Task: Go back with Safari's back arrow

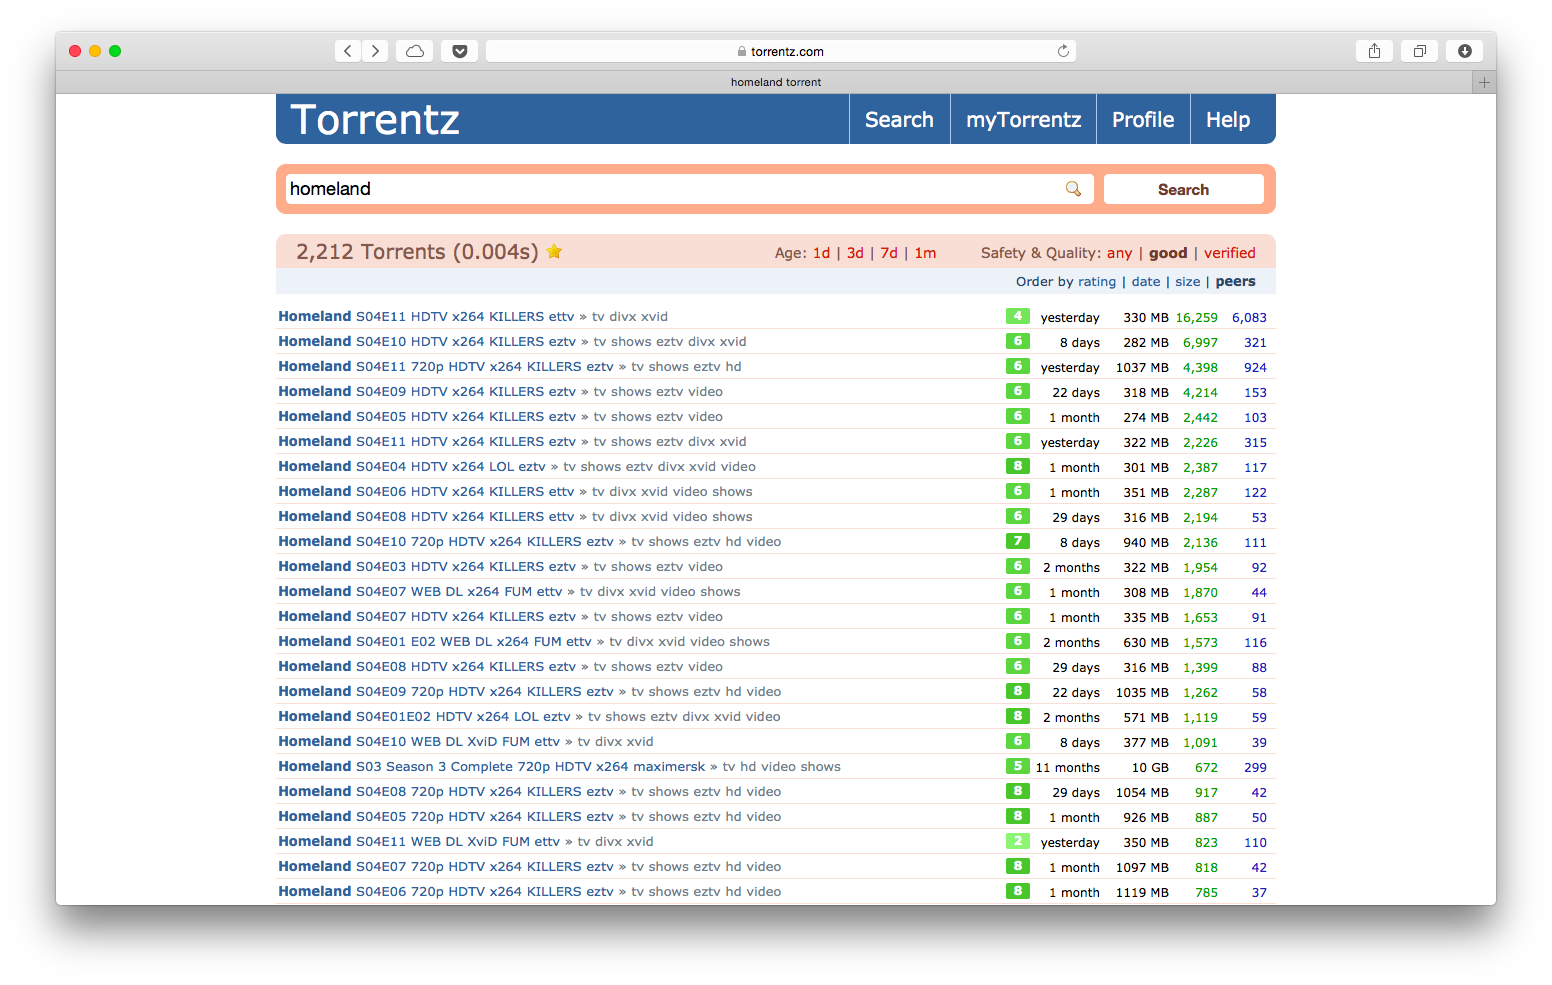Action: [x=347, y=51]
